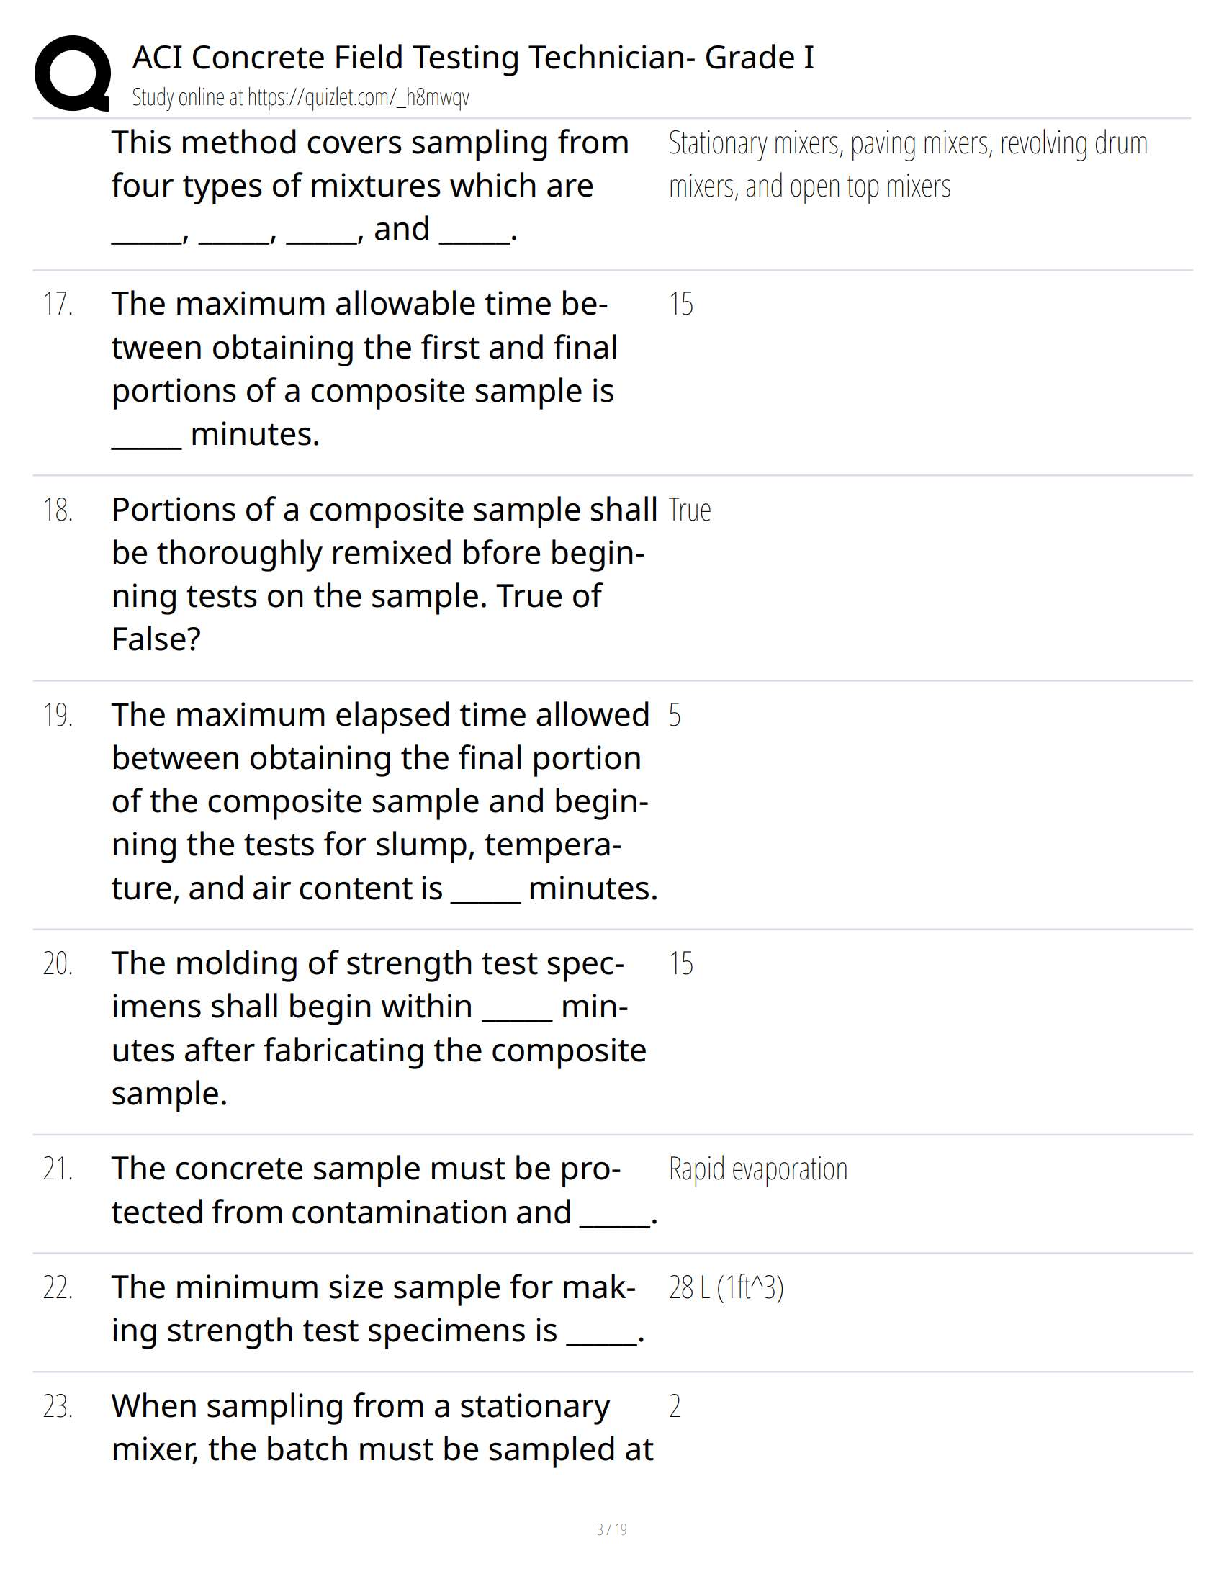Click question 21 about protecting concrete sample
The width and height of the screenshot is (1224, 1584).
click(384, 1190)
